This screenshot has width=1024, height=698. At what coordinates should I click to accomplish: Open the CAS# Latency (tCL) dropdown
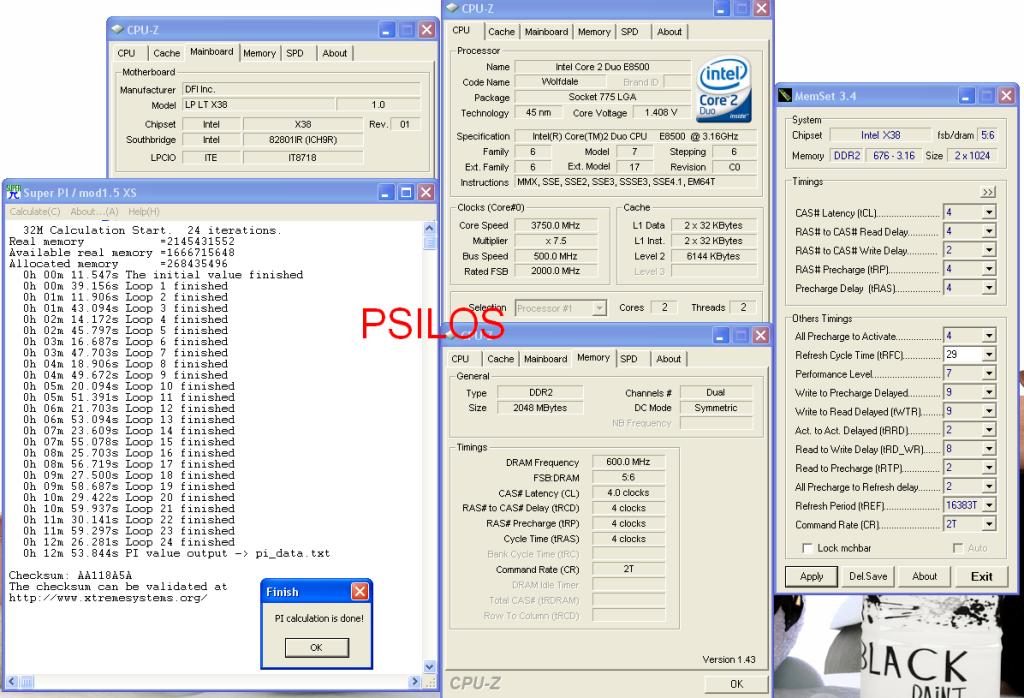tap(989, 212)
